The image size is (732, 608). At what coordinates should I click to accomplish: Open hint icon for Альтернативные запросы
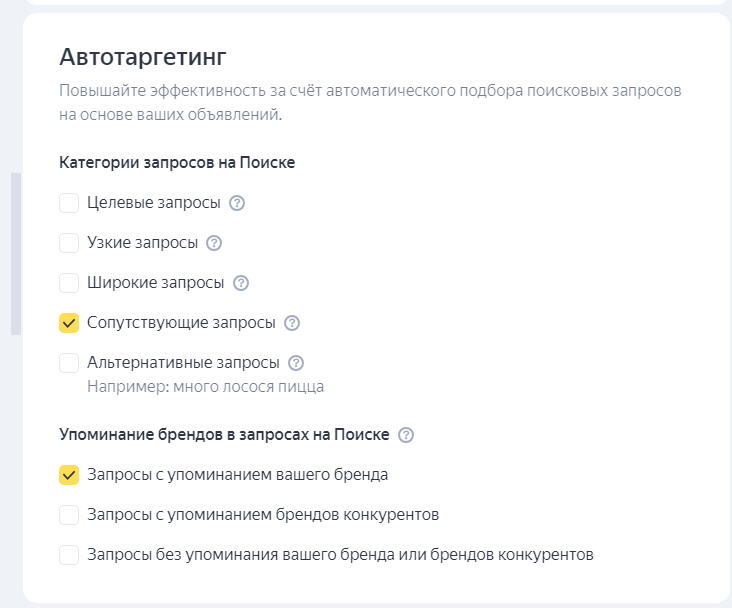pos(295,363)
